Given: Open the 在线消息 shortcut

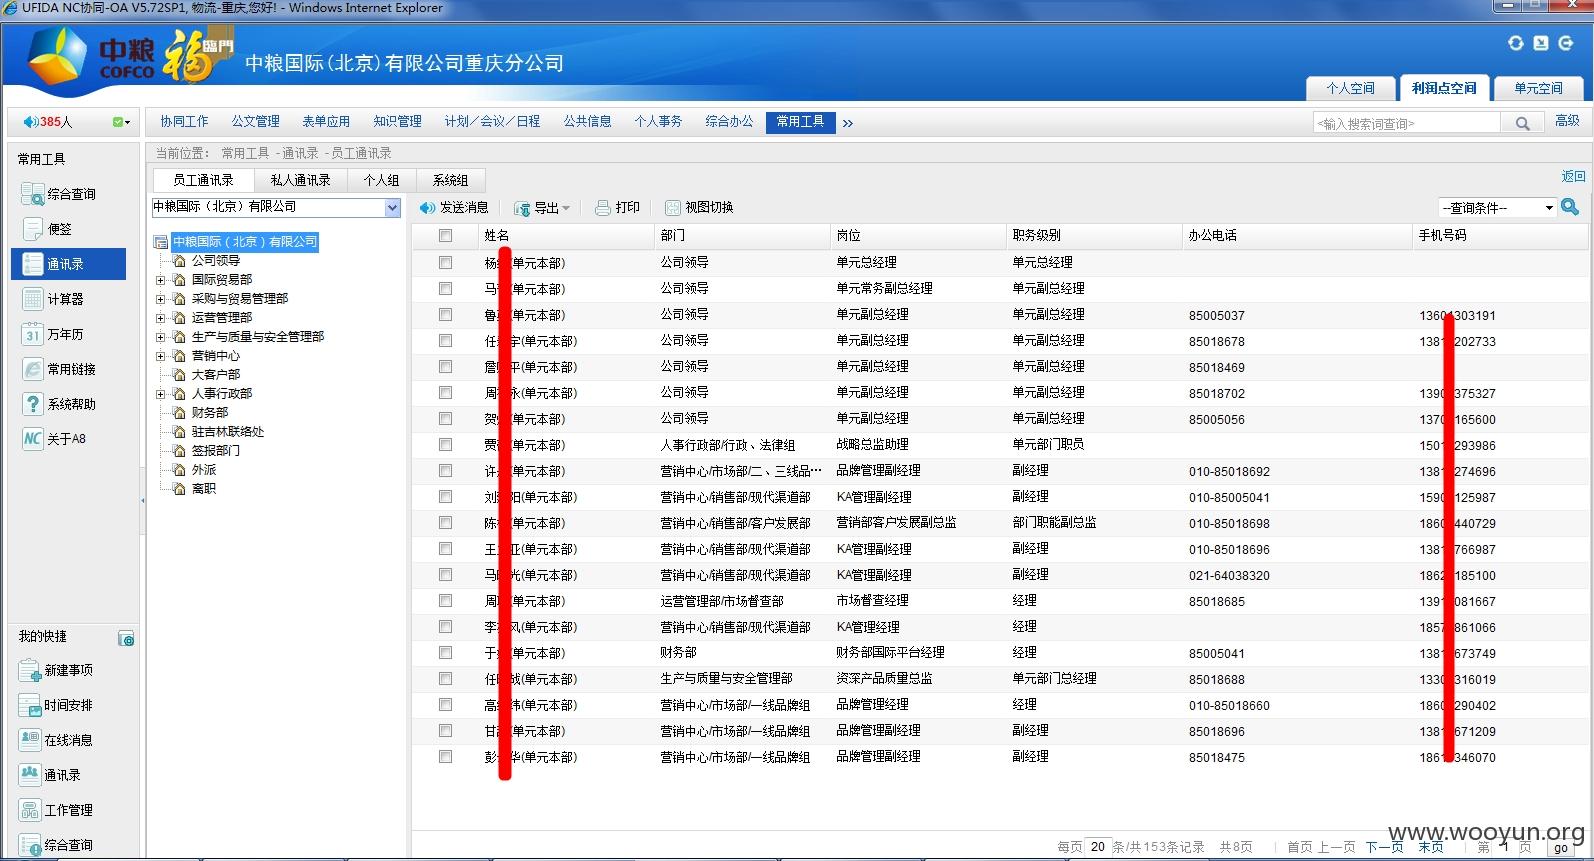Looking at the screenshot, I should tap(57, 740).
